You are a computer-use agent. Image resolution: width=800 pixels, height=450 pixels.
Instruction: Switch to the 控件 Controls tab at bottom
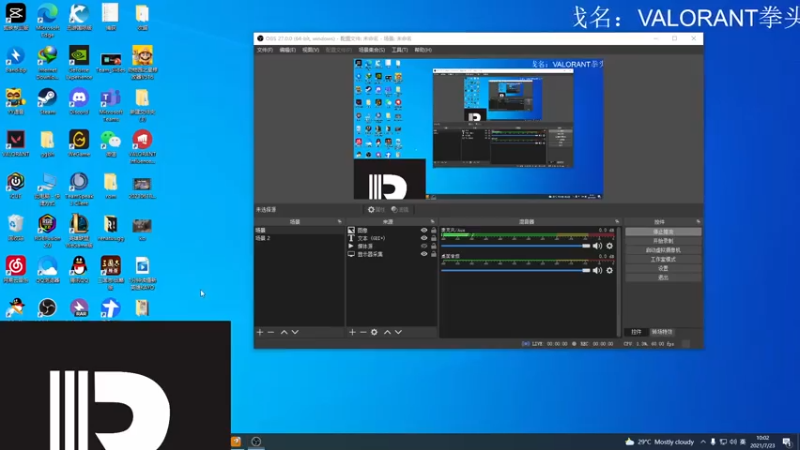tap(636, 332)
